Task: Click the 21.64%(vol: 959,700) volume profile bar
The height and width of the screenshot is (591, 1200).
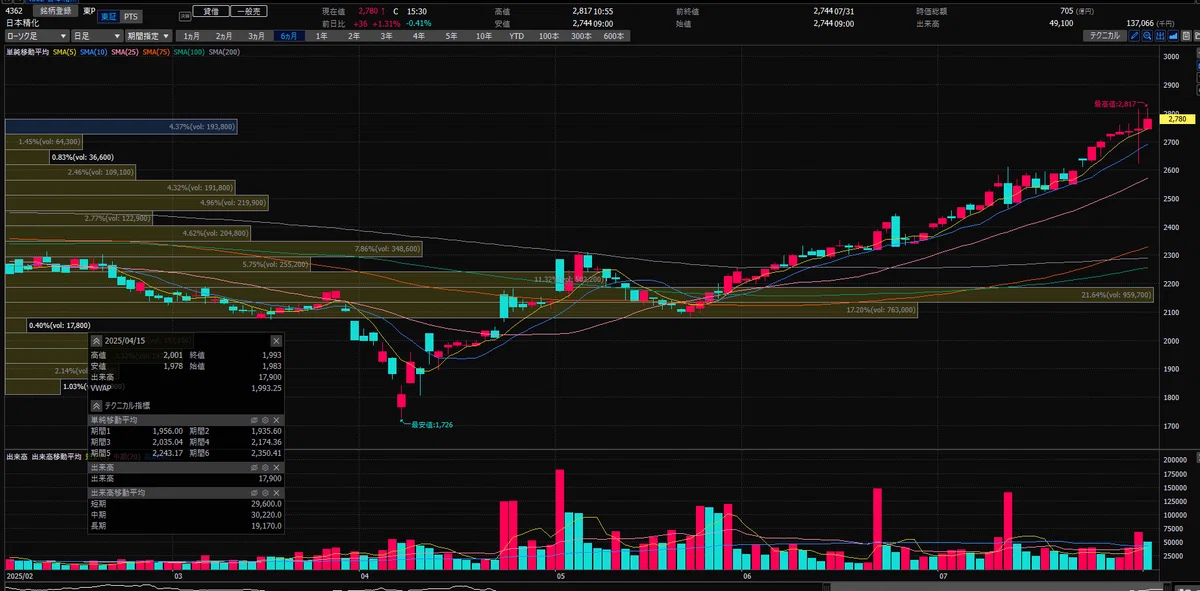Action: (x=579, y=296)
